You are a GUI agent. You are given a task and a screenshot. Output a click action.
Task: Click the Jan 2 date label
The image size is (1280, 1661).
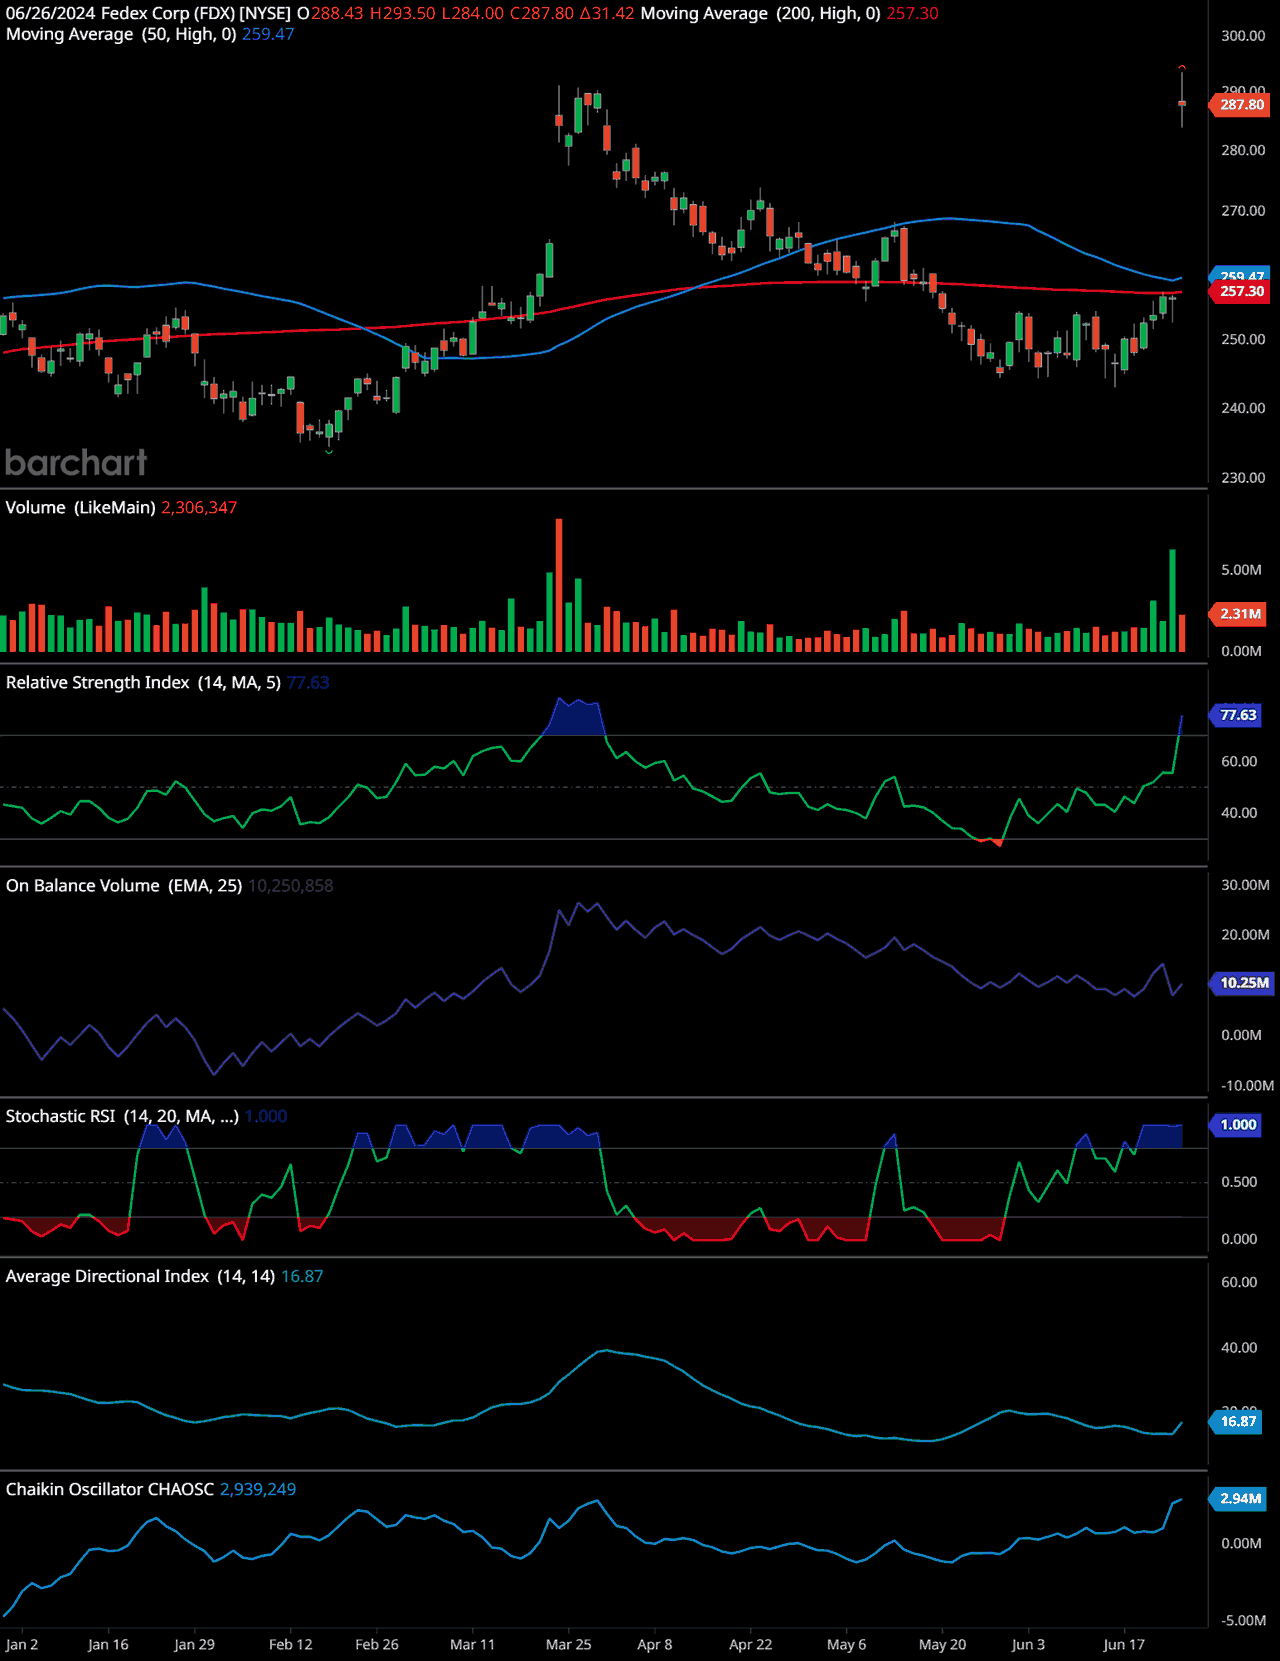point(22,1644)
